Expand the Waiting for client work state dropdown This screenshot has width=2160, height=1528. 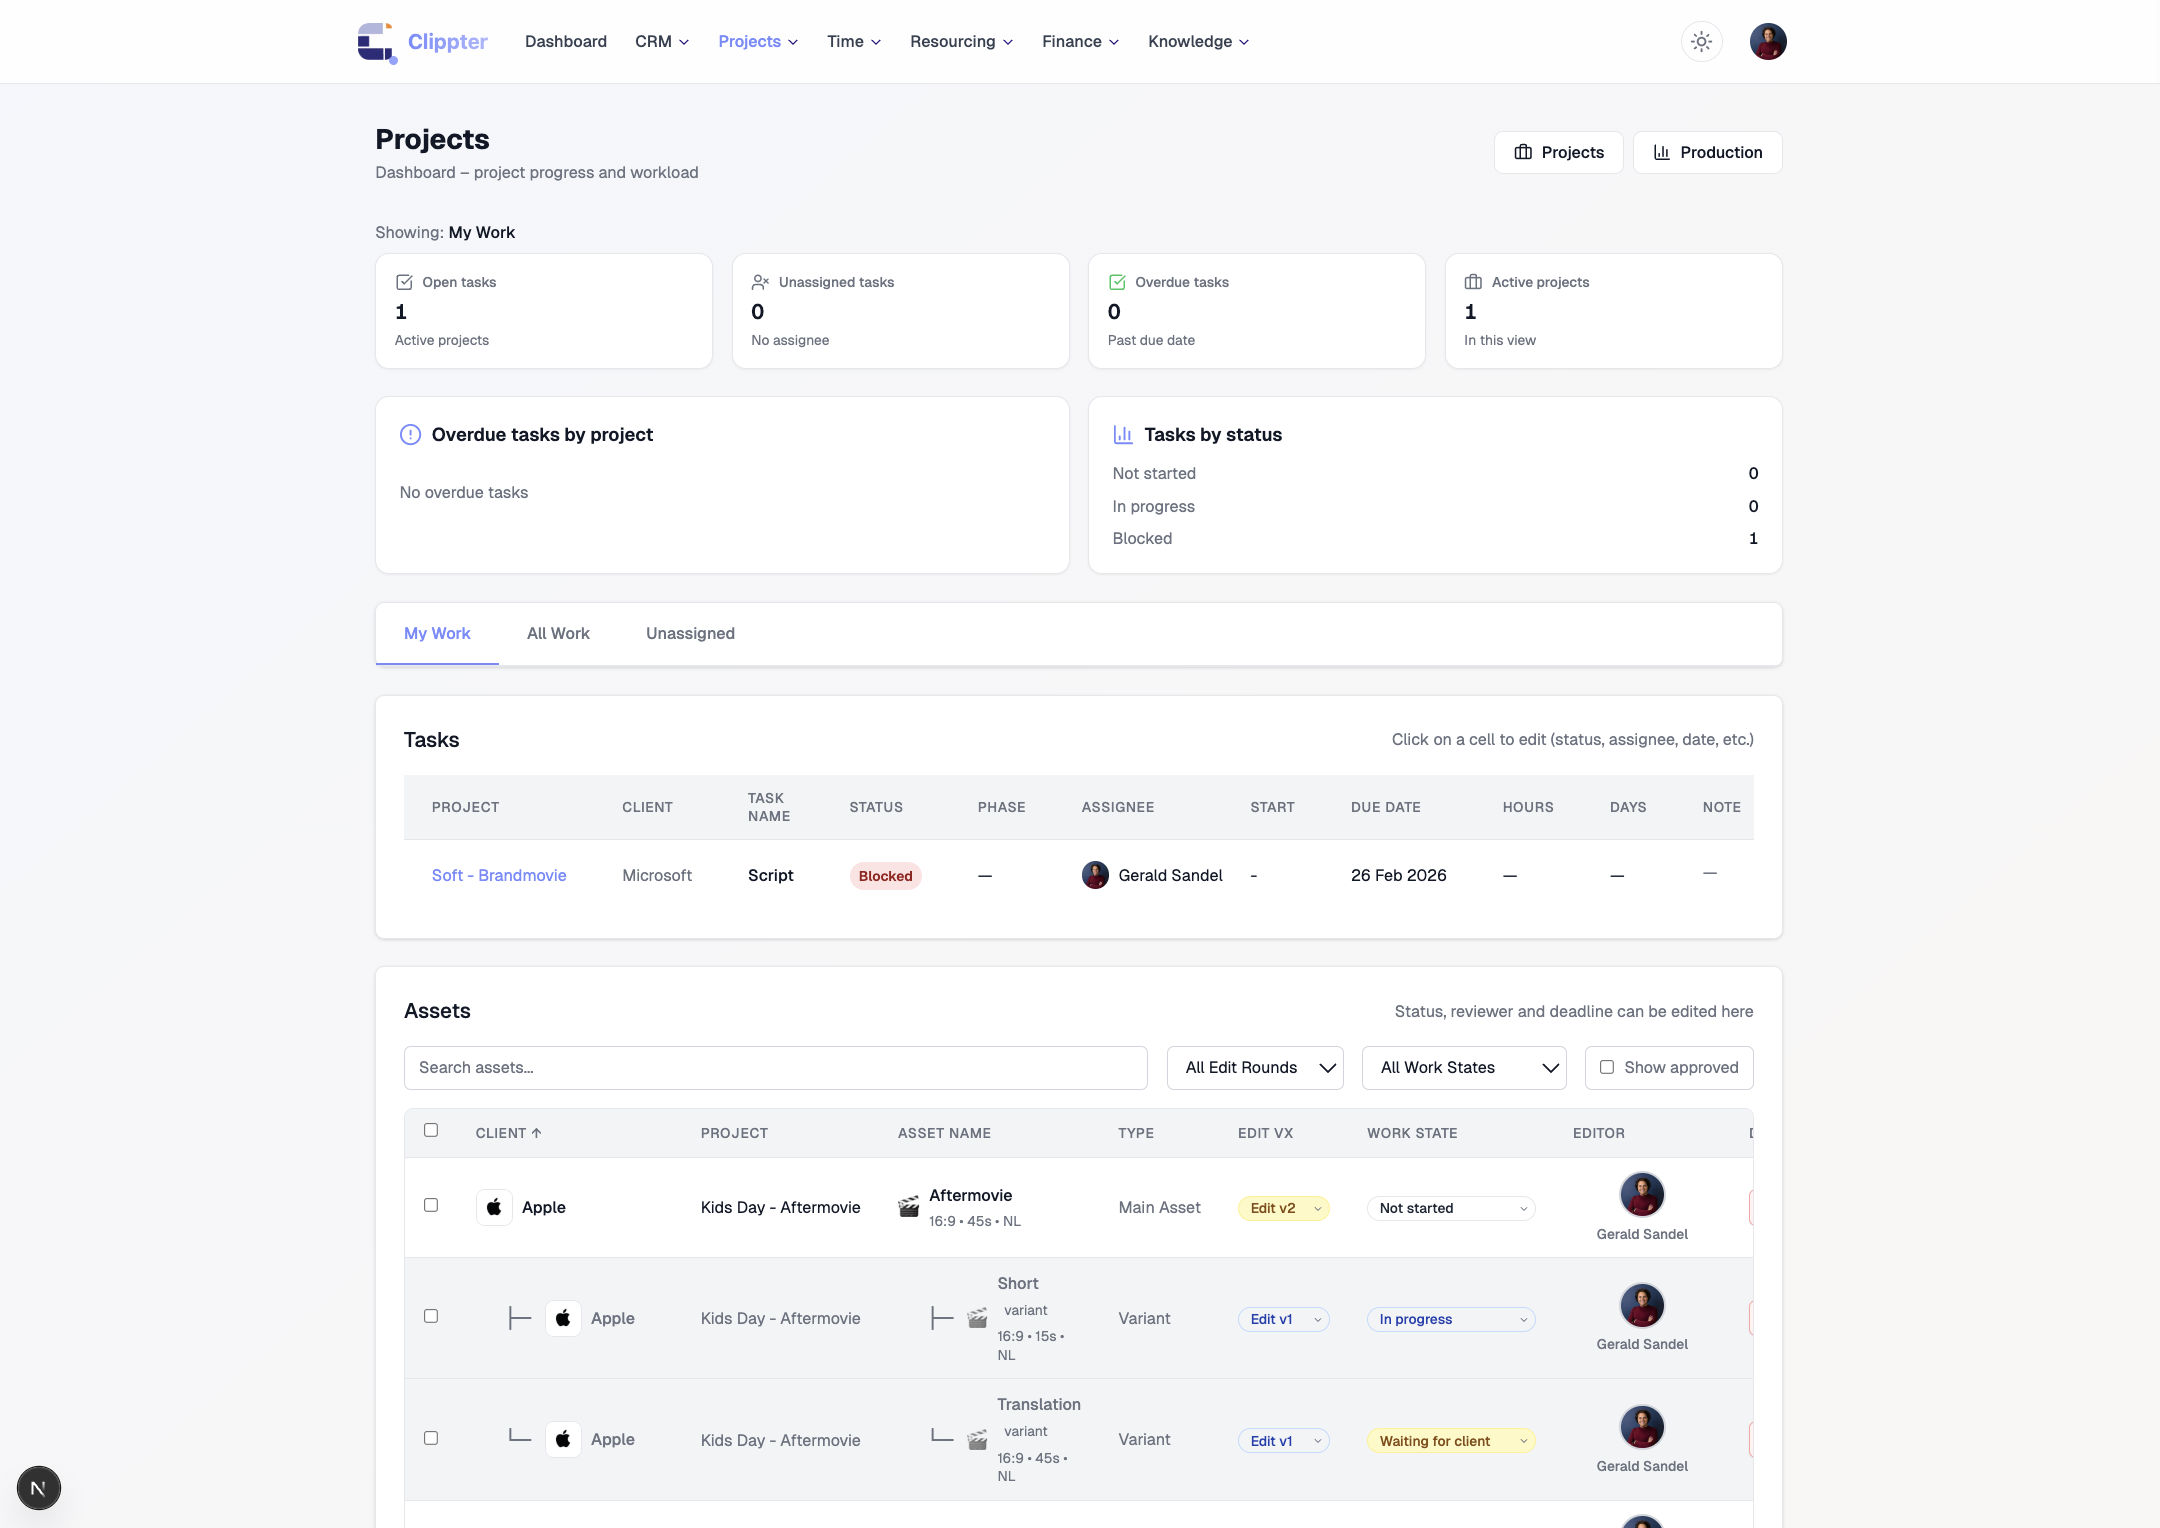[x=1450, y=1441]
